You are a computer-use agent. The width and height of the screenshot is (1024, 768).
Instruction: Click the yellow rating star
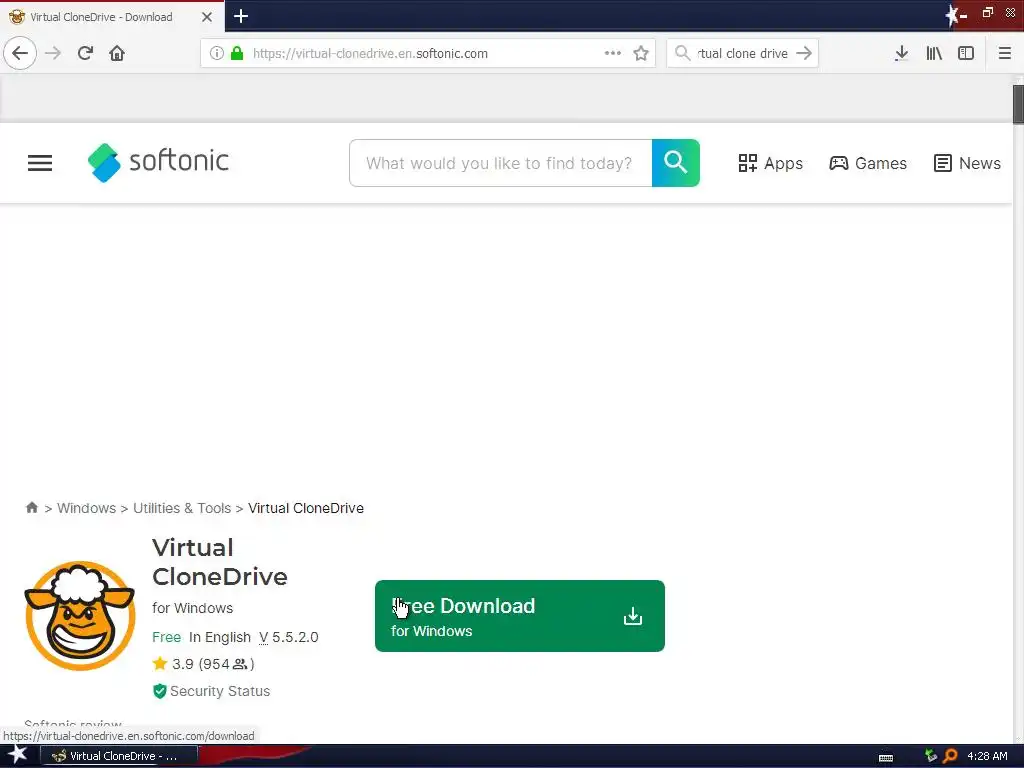[160, 664]
